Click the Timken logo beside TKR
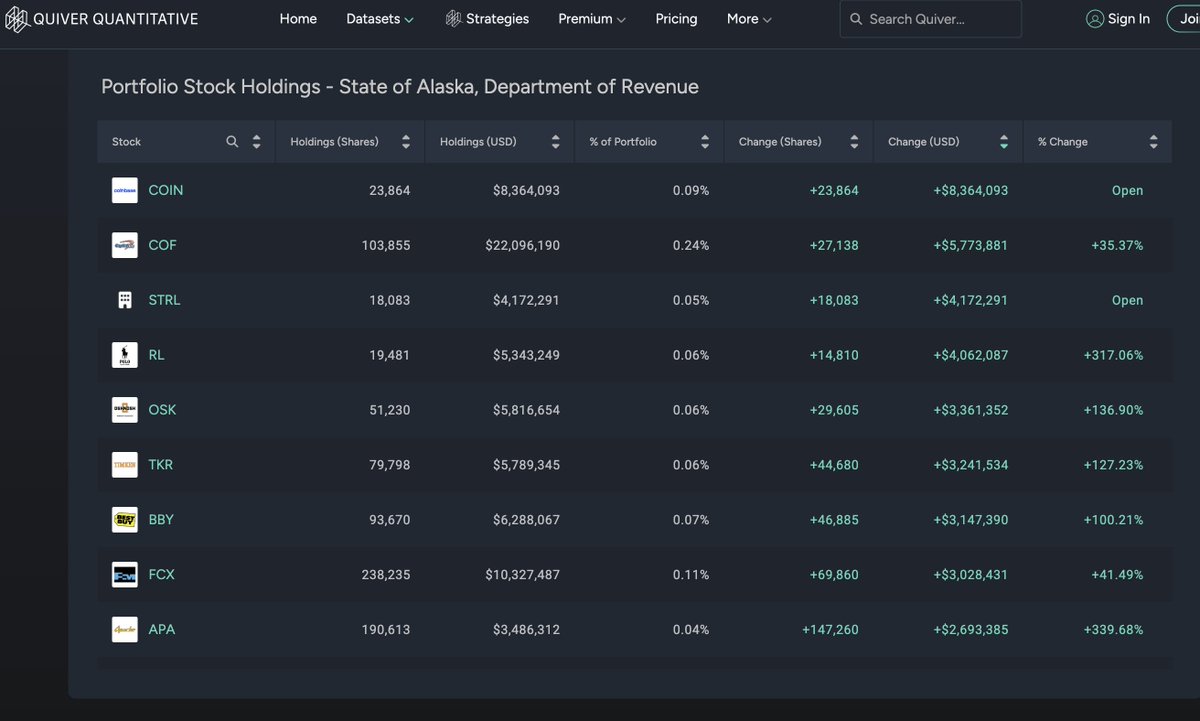Viewport: 1200px width, 721px height. (x=125, y=465)
